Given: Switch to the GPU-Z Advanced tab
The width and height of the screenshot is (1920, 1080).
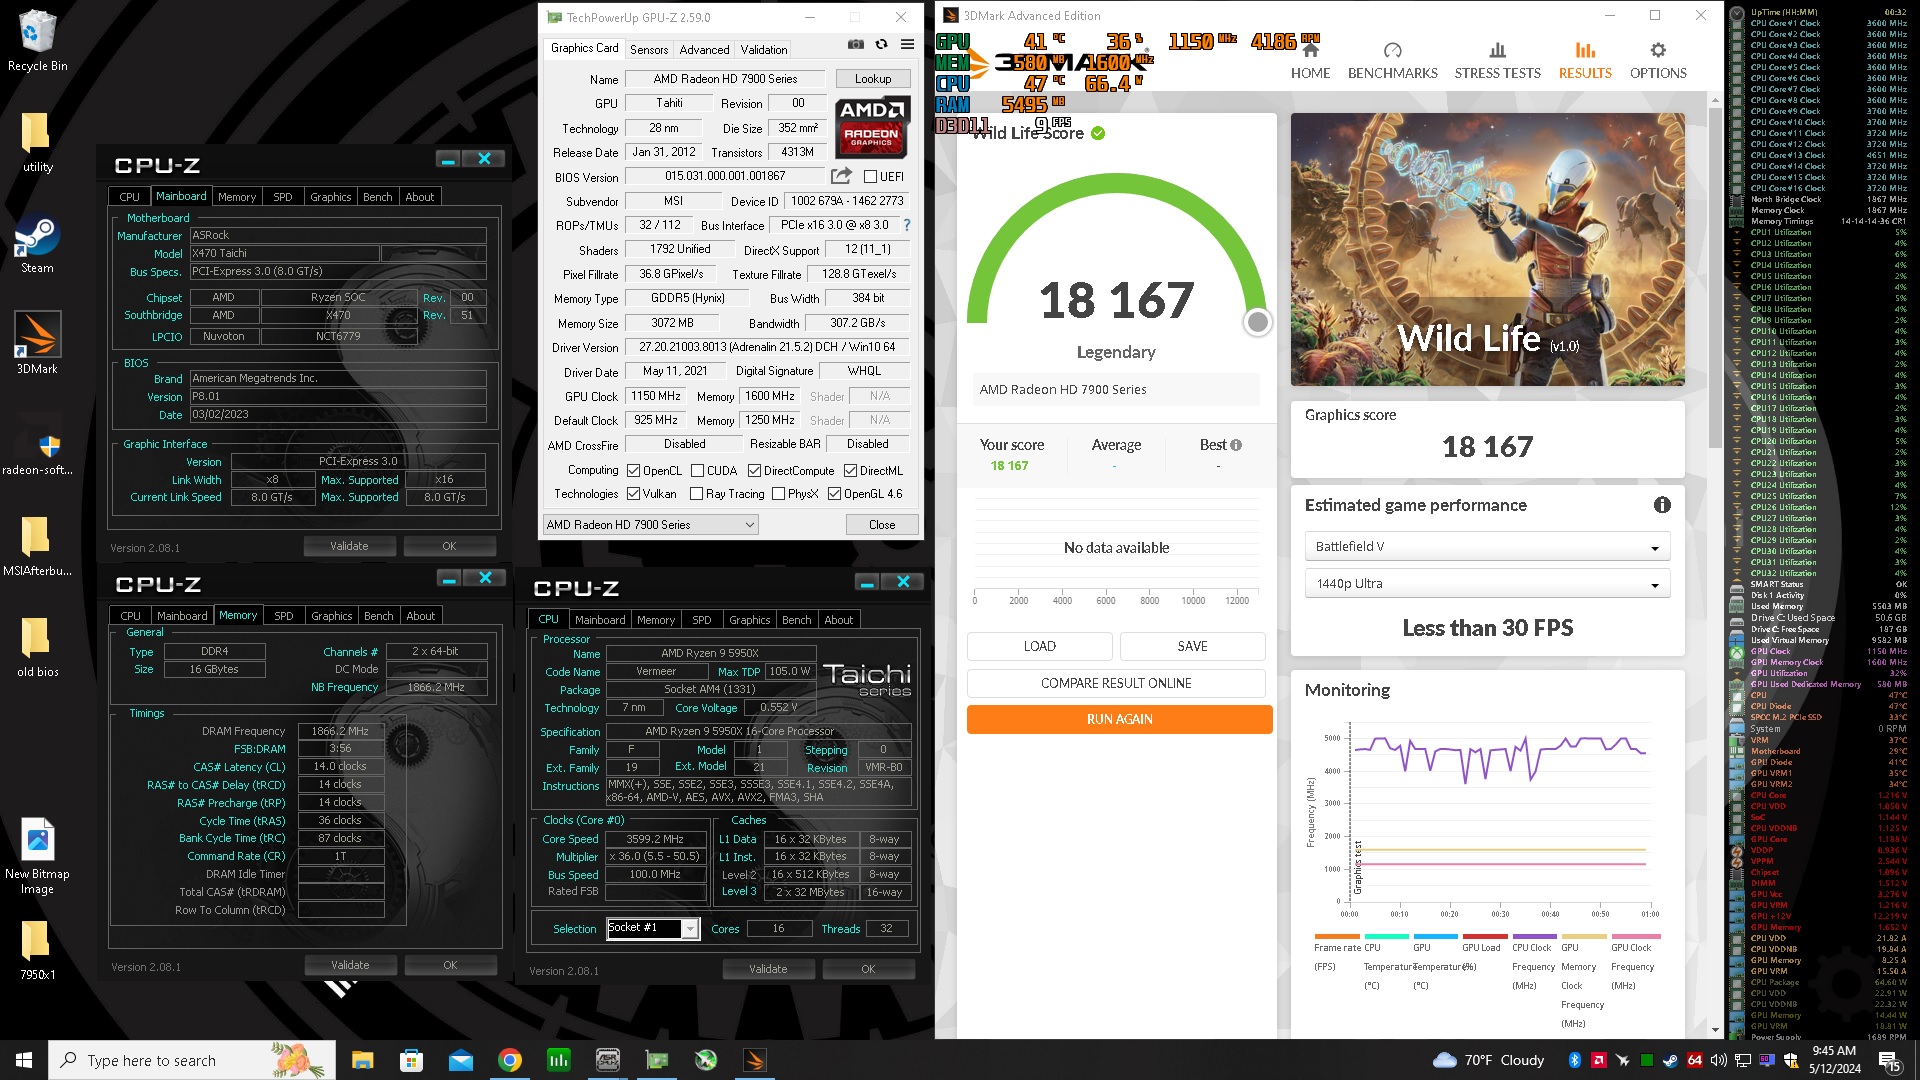Looking at the screenshot, I should pos(704,49).
